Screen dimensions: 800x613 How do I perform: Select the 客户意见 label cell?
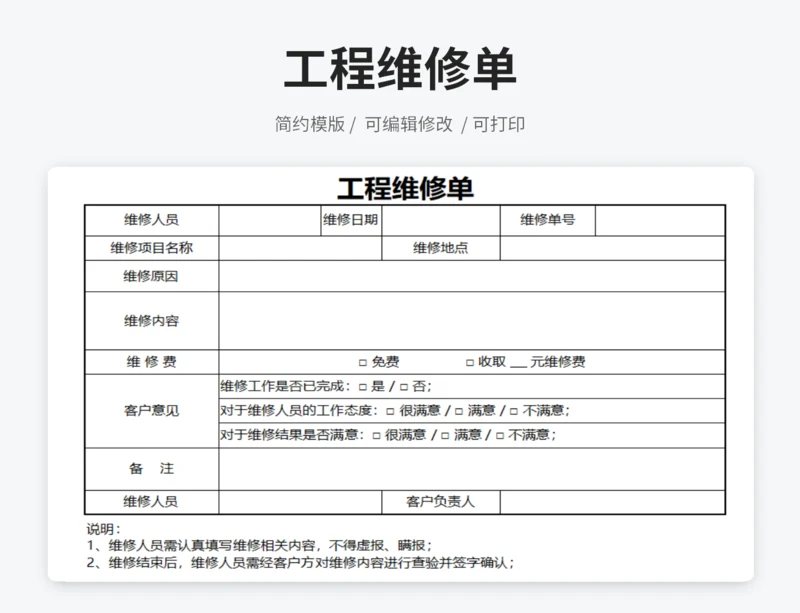point(152,411)
